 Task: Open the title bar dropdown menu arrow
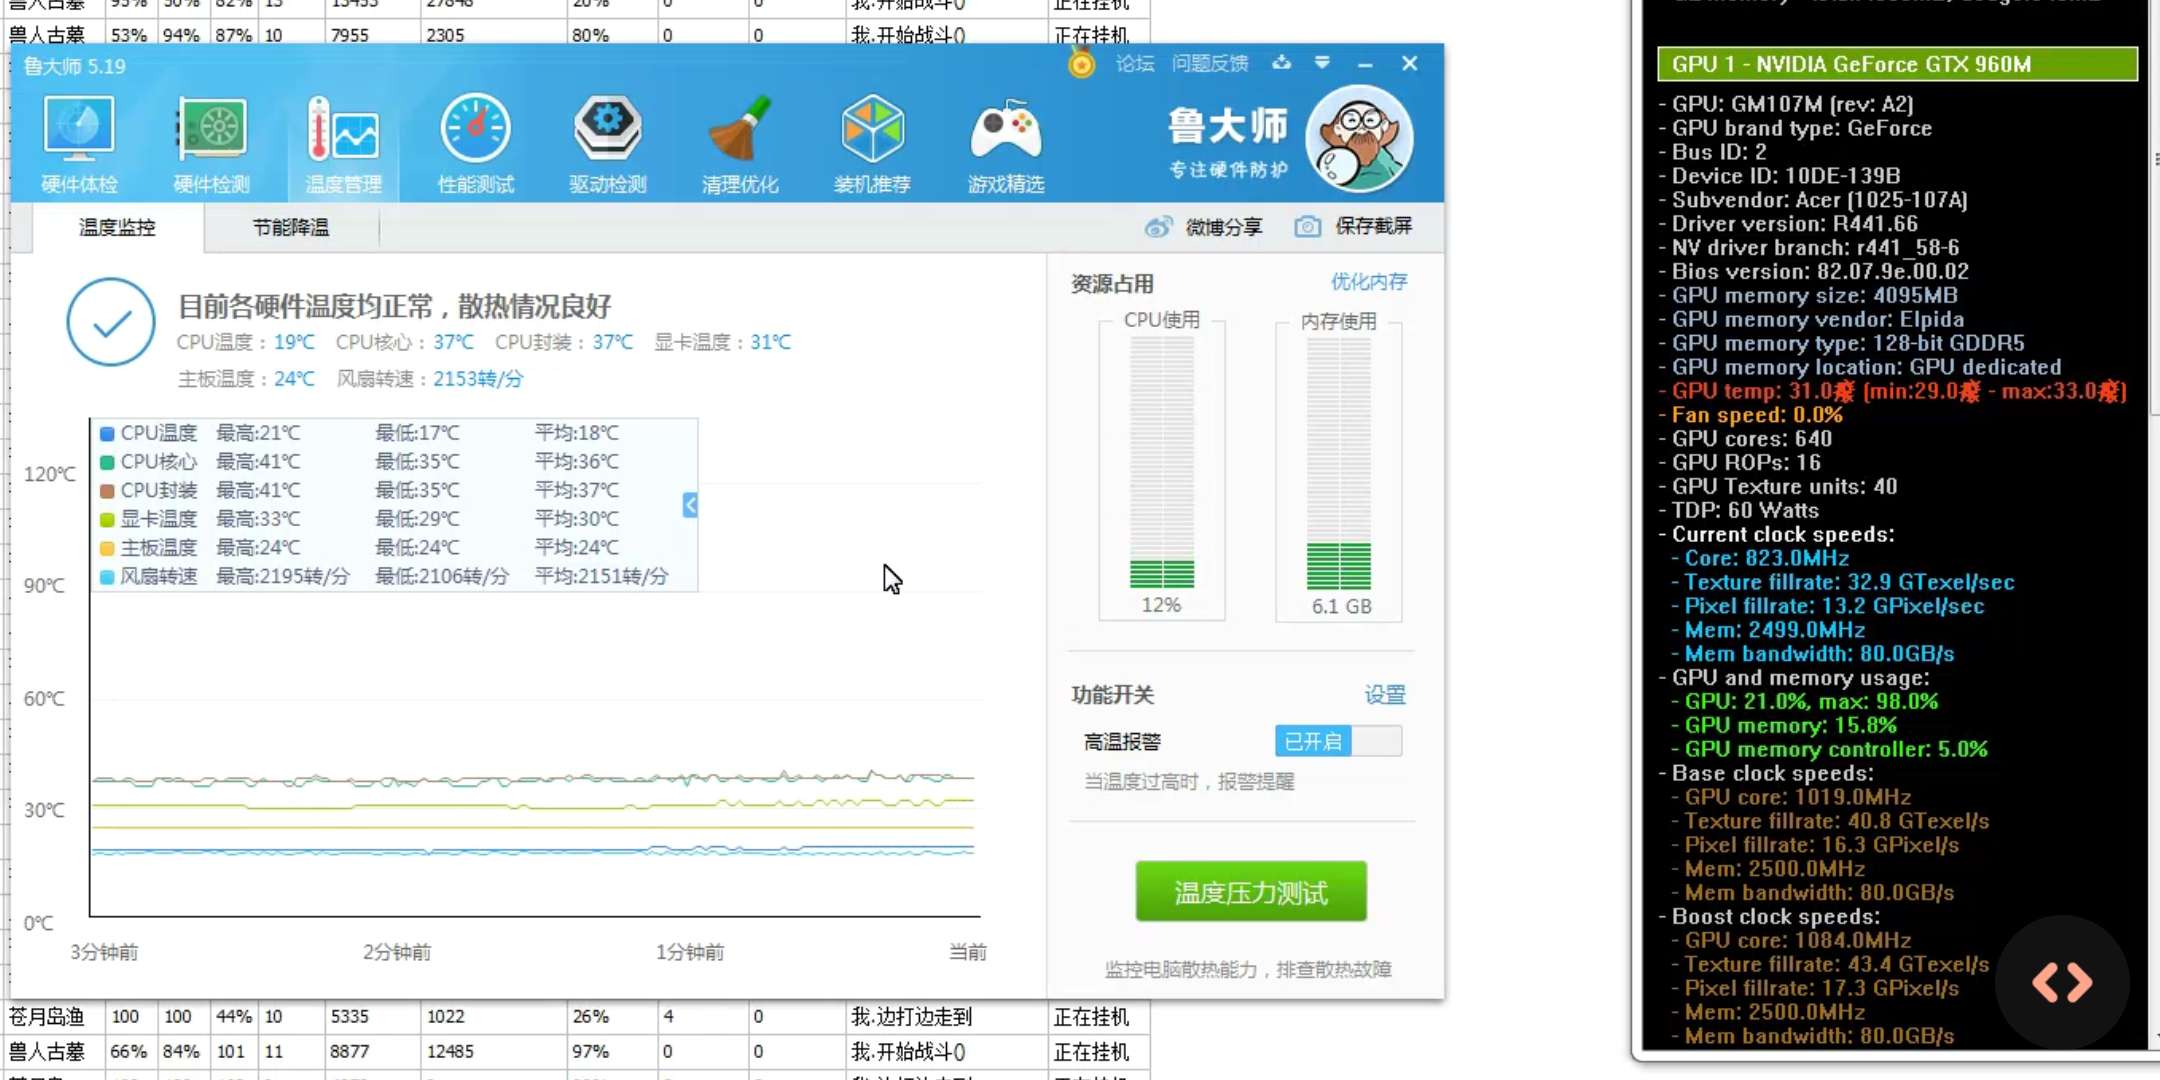point(1322,63)
